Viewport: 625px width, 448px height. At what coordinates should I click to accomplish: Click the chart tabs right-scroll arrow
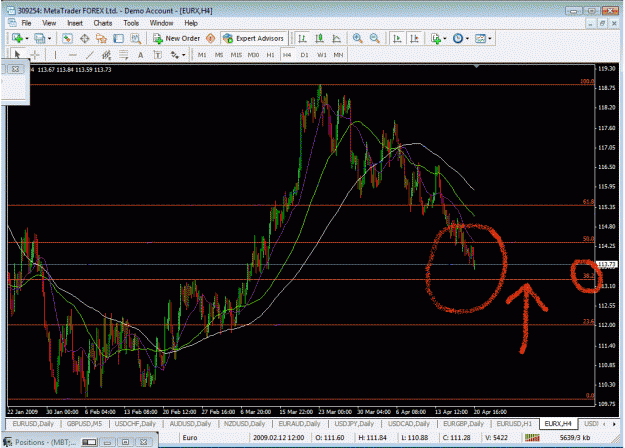(614, 424)
